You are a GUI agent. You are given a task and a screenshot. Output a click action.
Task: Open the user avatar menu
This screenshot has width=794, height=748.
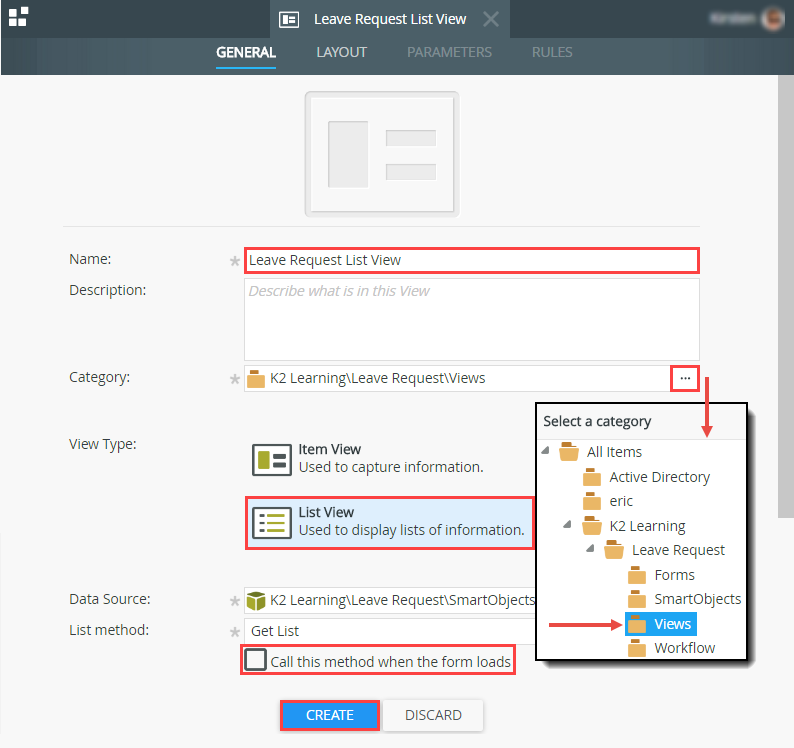773,19
